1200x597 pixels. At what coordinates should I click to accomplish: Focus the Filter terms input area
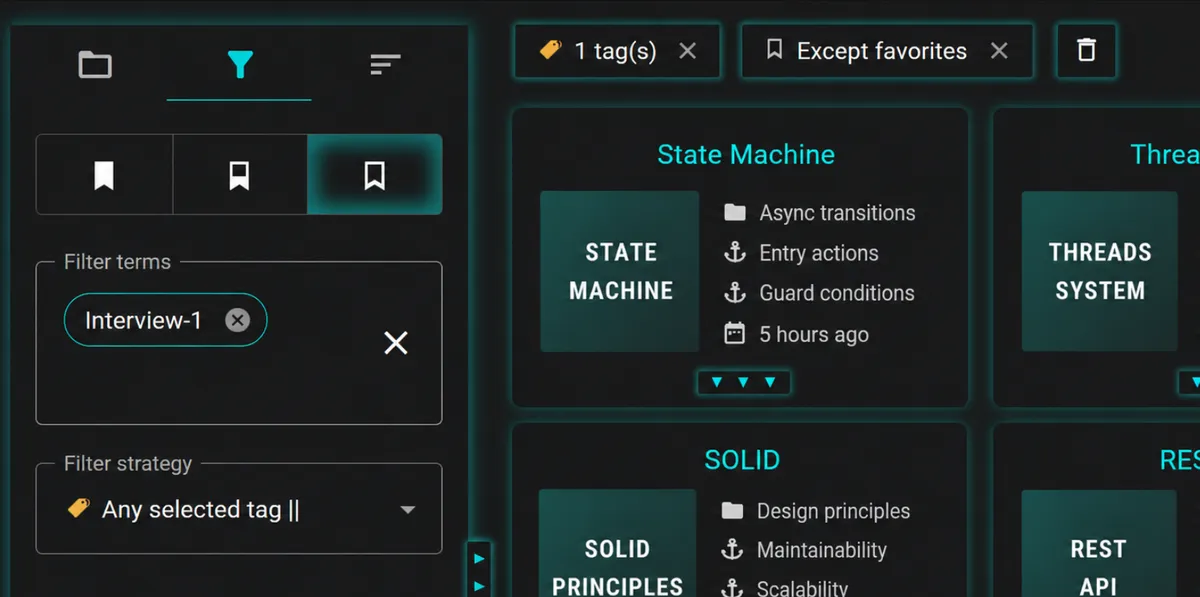(239, 343)
